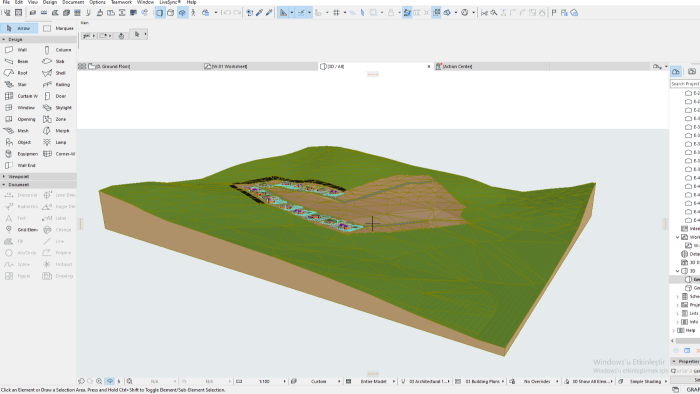700x394 pixels.
Task: Click inside the Search Project field
Action: pyautogui.click(x=685, y=83)
